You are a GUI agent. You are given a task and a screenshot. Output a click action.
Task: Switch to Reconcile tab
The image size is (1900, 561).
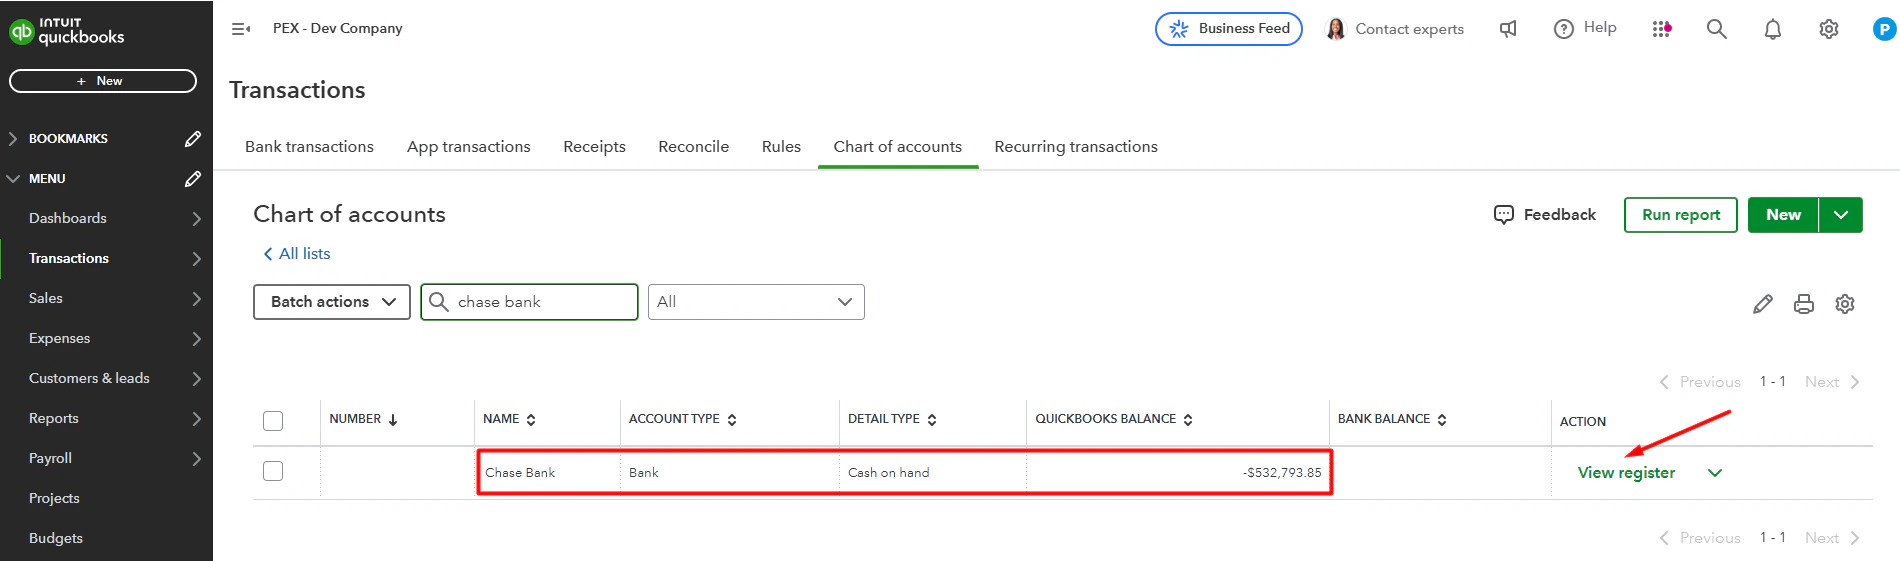click(x=694, y=147)
